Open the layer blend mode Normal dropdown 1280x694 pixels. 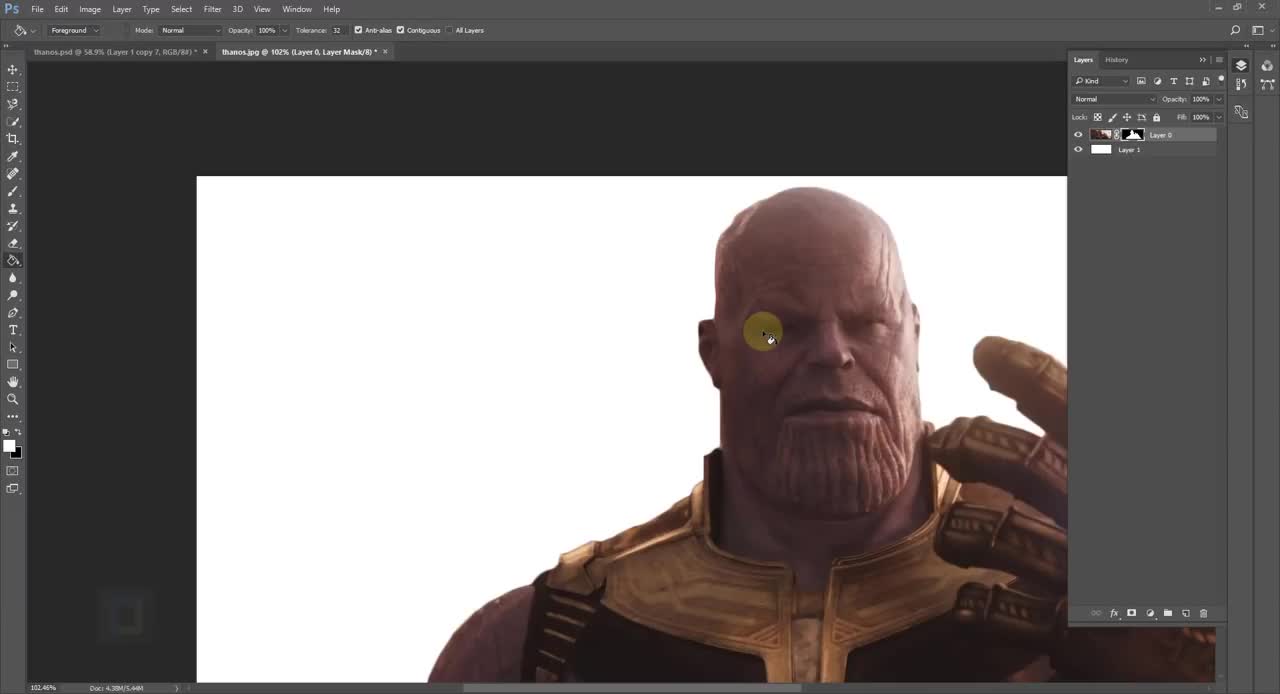click(1114, 99)
